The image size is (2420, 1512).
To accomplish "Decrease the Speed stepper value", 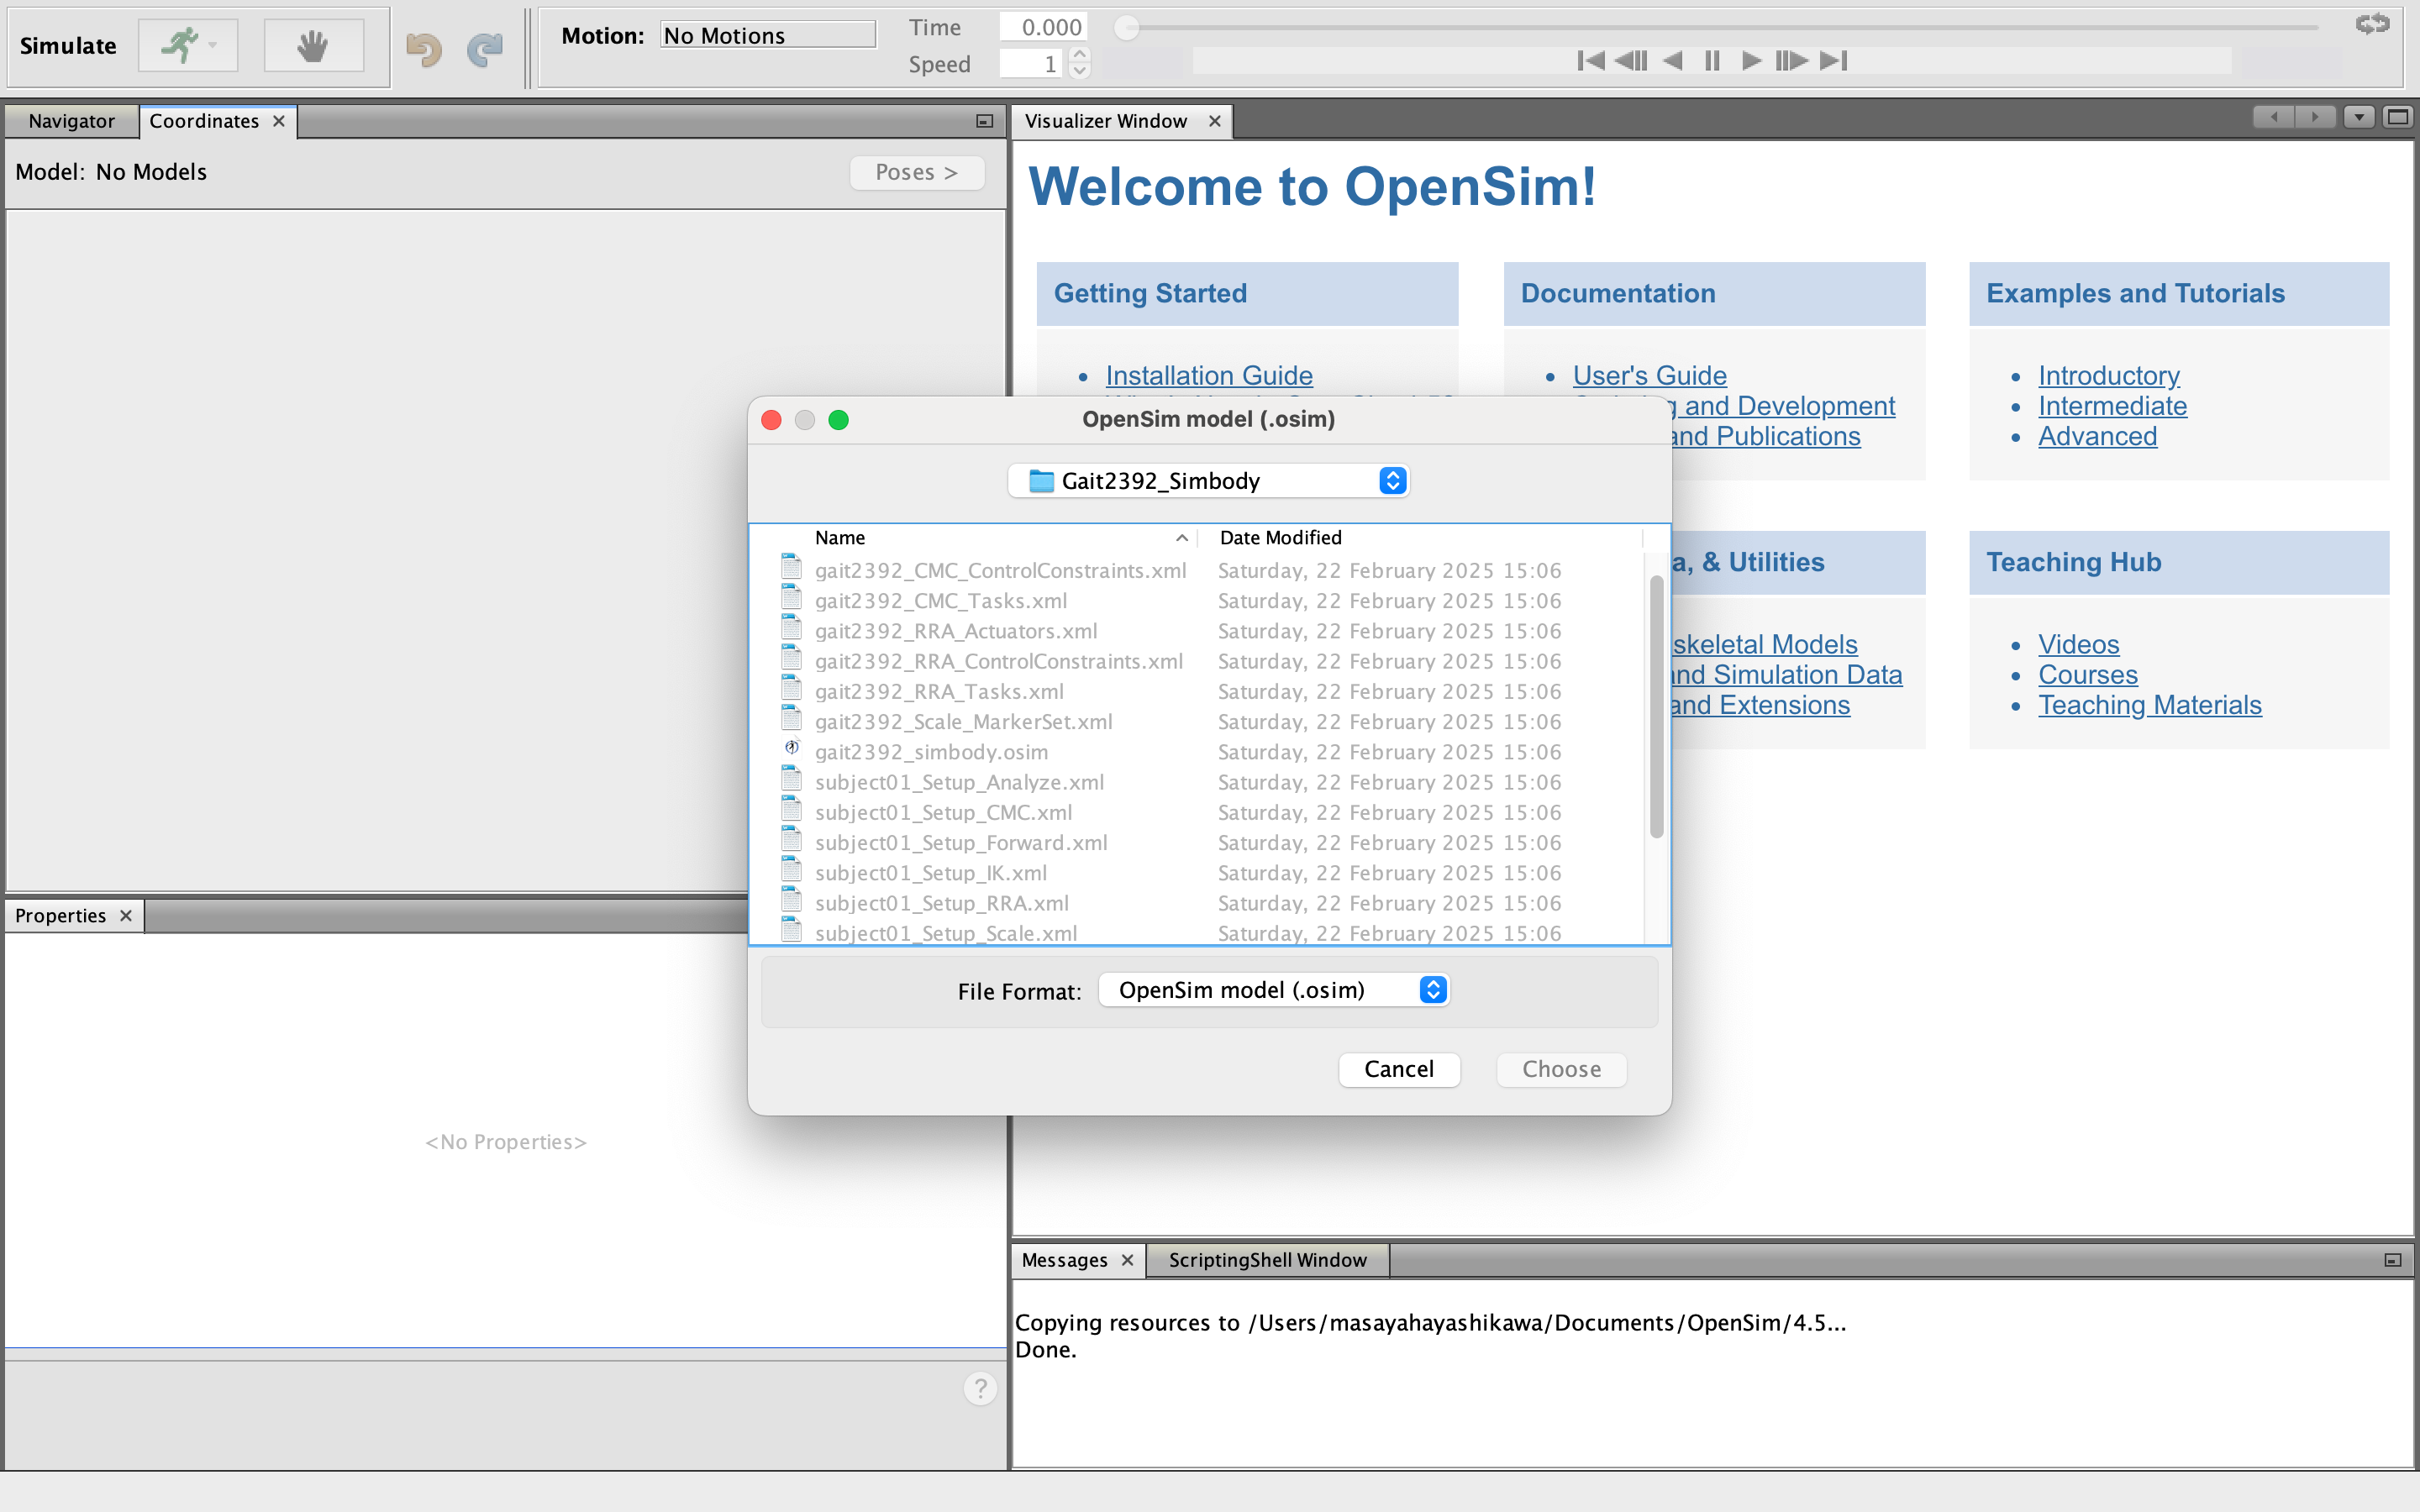I will 1079,71.
